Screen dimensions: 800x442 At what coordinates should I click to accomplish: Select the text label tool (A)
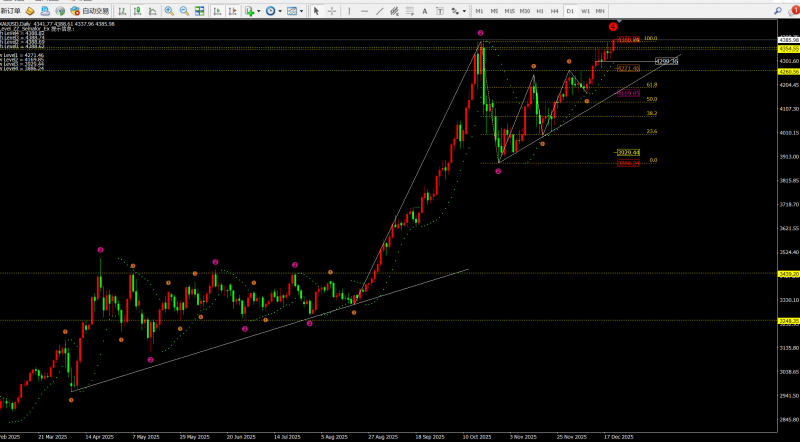click(425, 10)
